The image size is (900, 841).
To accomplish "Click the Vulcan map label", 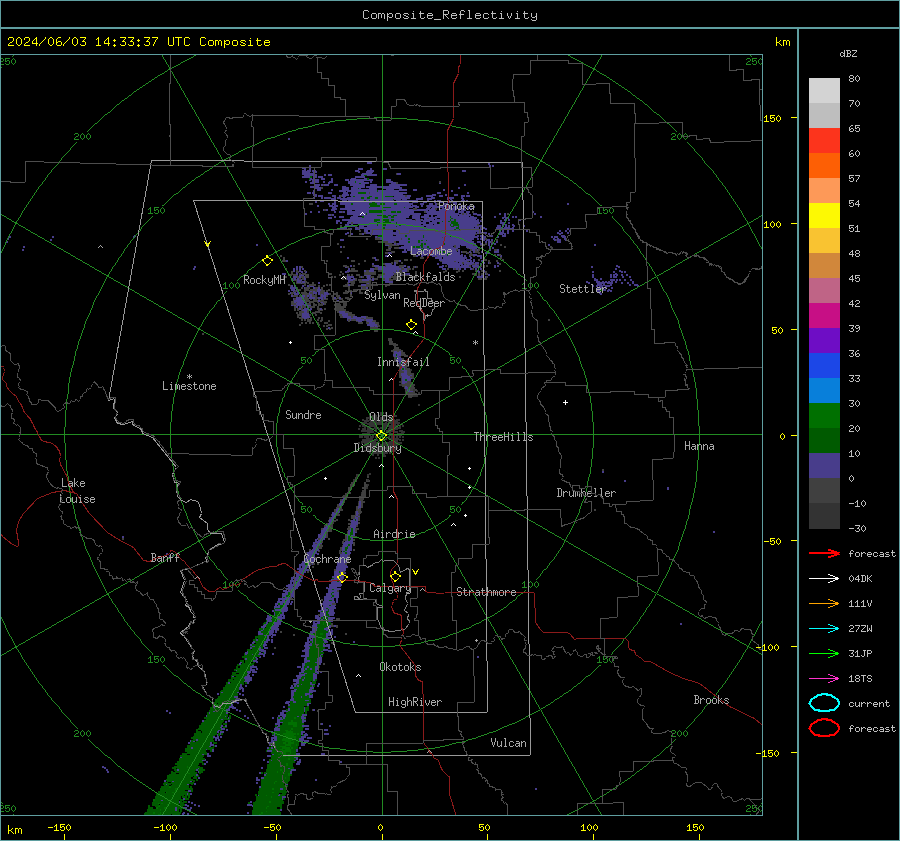I will coord(509,743).
